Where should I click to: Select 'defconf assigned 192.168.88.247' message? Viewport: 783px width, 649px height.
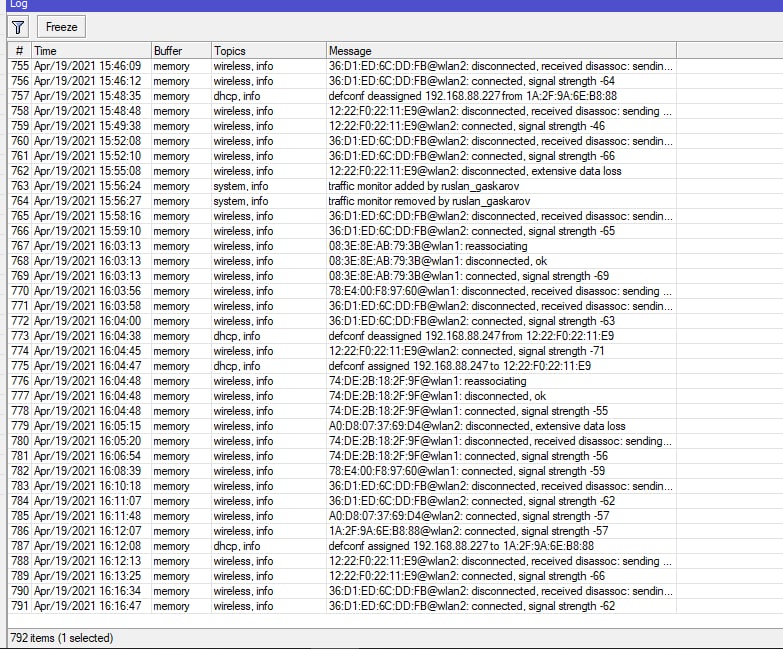click(x=459, y=366)
